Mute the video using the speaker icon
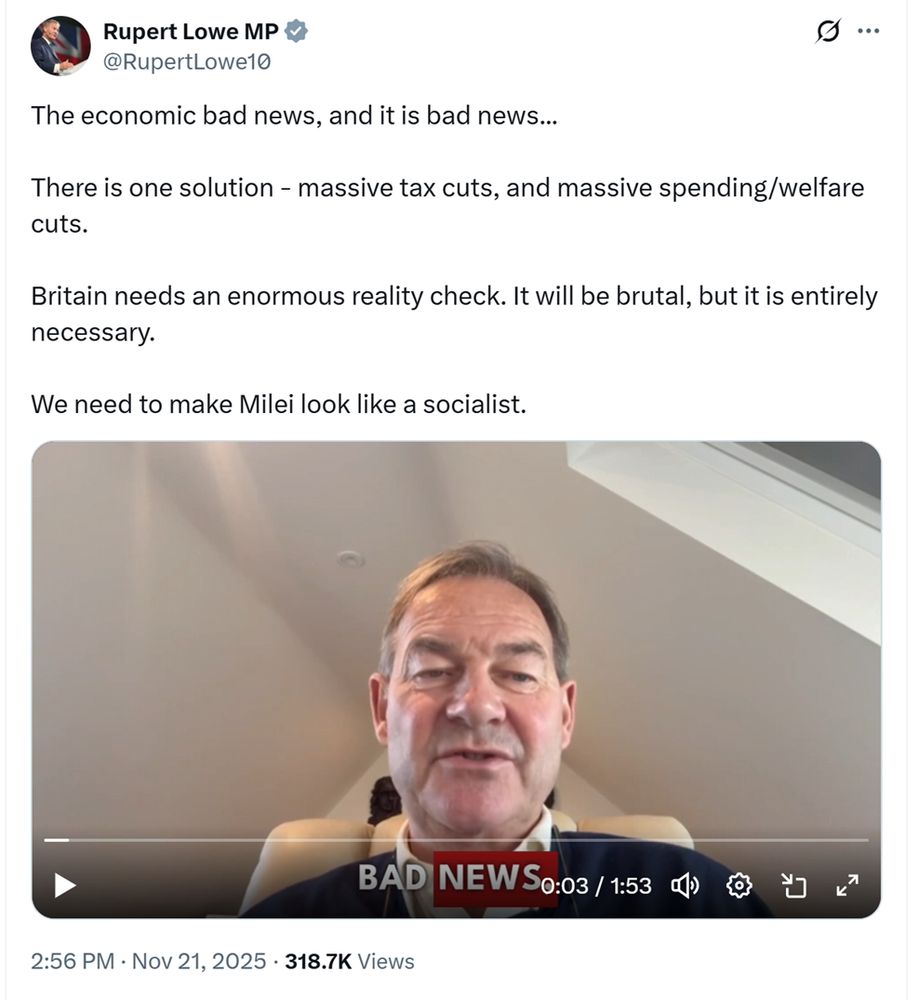The image size is (919, 1000). click(685, 885)
